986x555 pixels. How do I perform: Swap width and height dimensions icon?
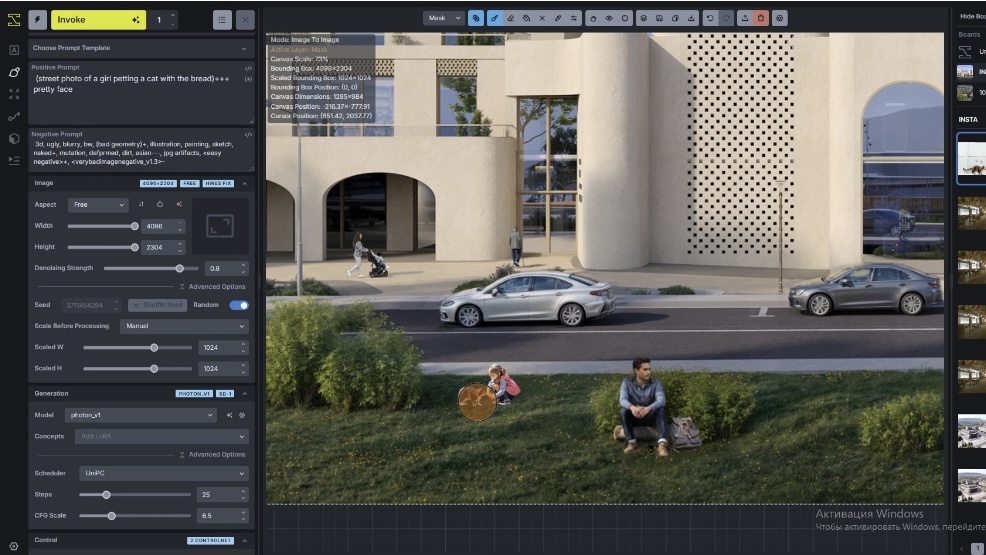coord(141,204)
